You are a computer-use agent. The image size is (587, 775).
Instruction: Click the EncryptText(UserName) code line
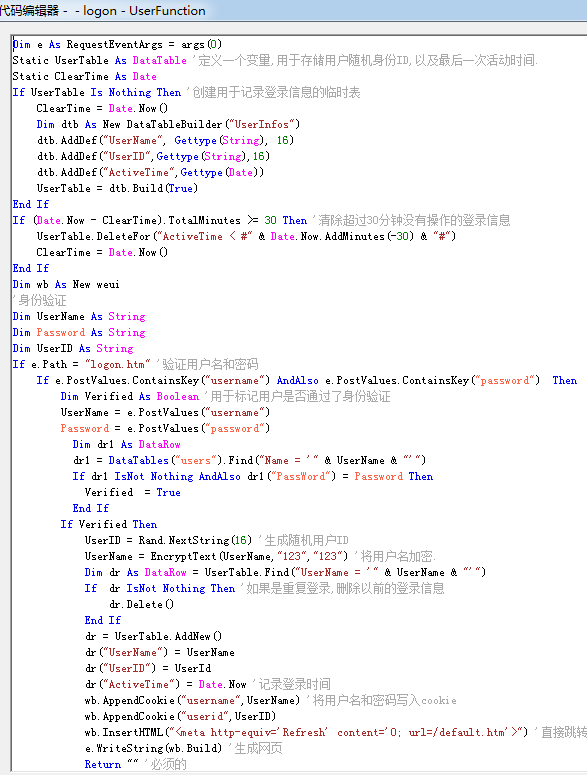[x=260, y=556]
